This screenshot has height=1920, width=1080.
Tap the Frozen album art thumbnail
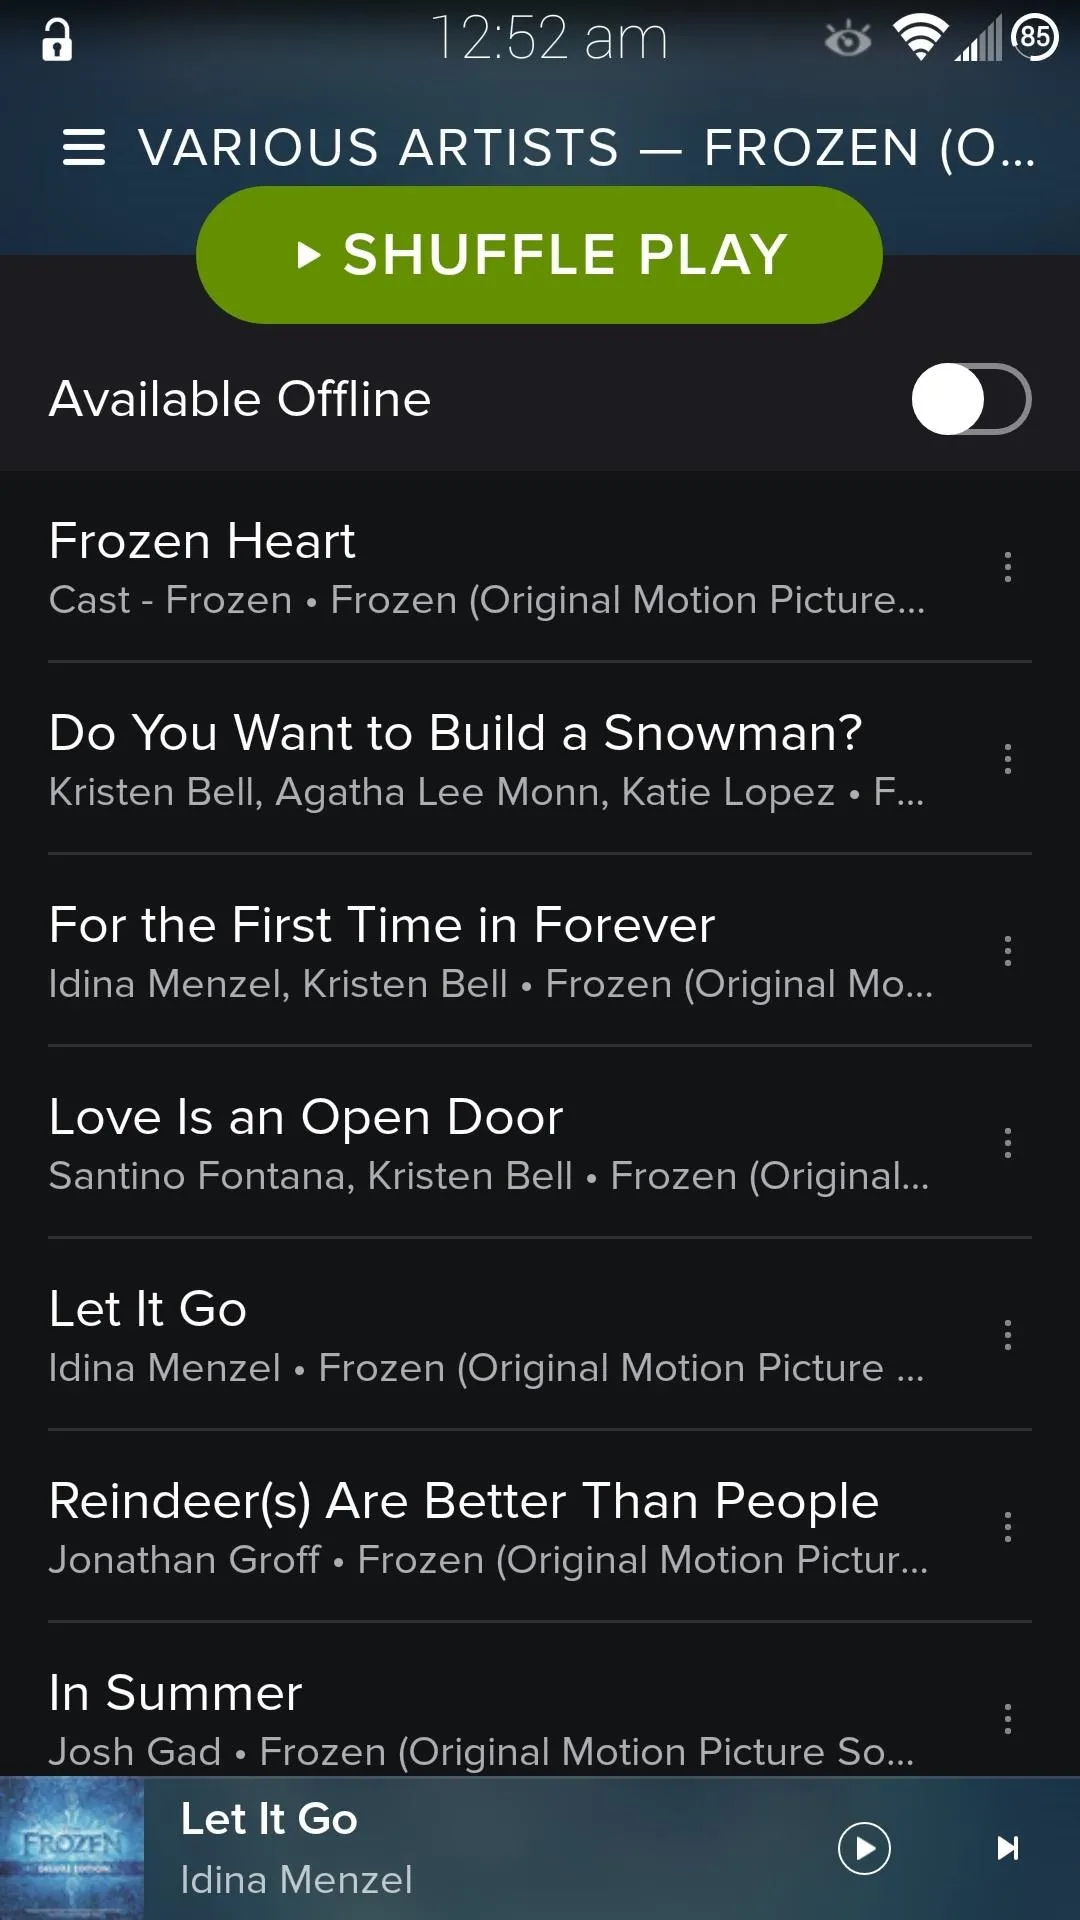click(x=72, y=1848)
